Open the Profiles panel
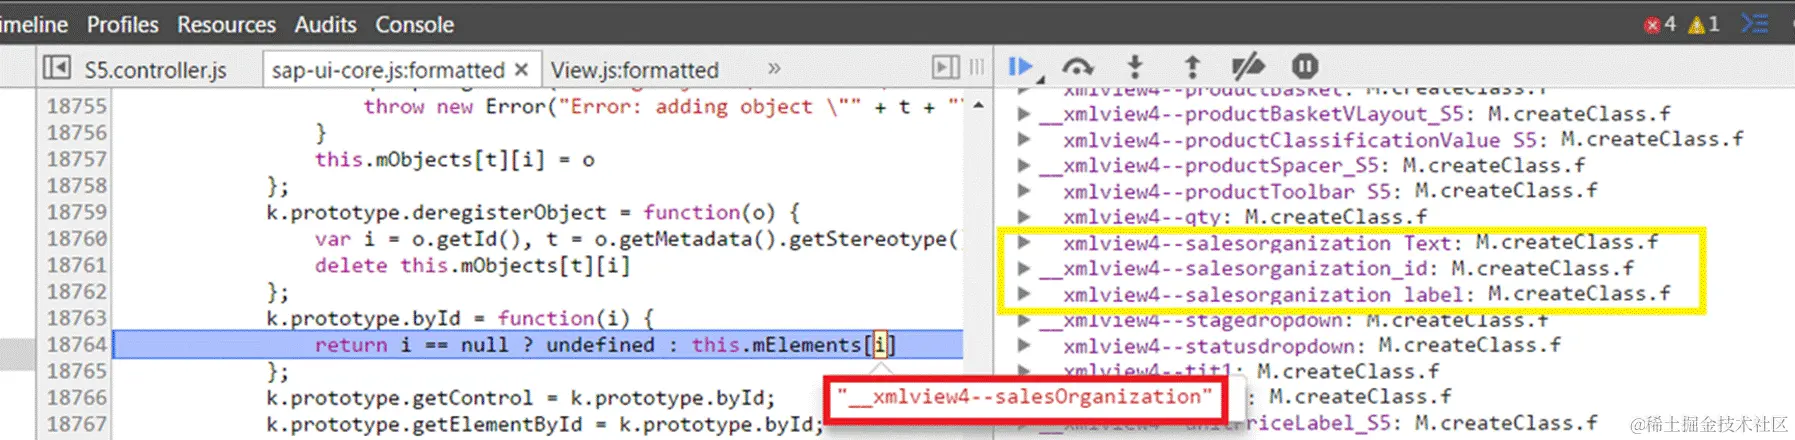Screen dimensions: 1795x440 pos(122,24)
